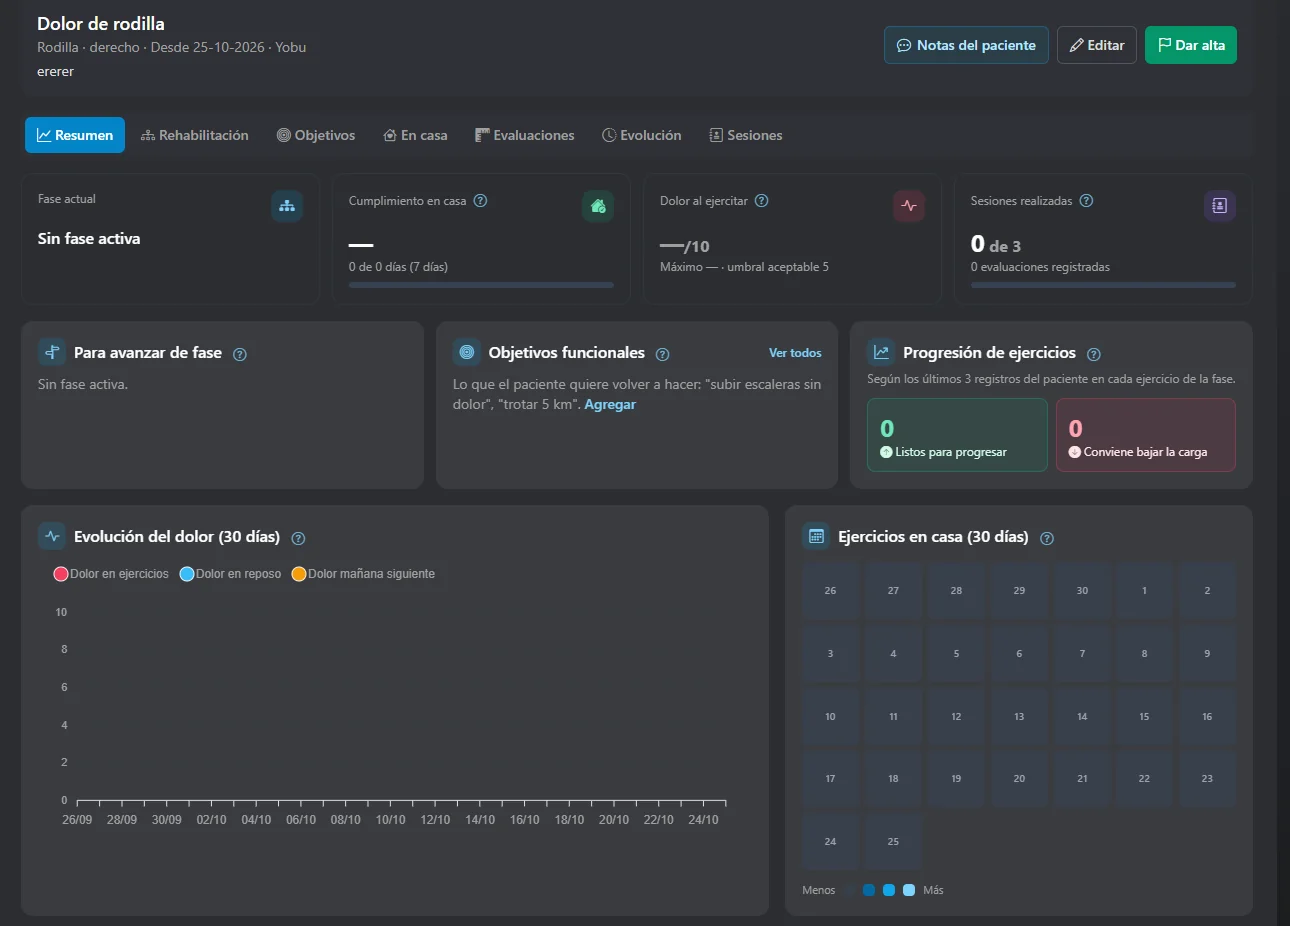Select day 15 in exercise calendar
The image size is (1290, 926).
pos(1144,717)
